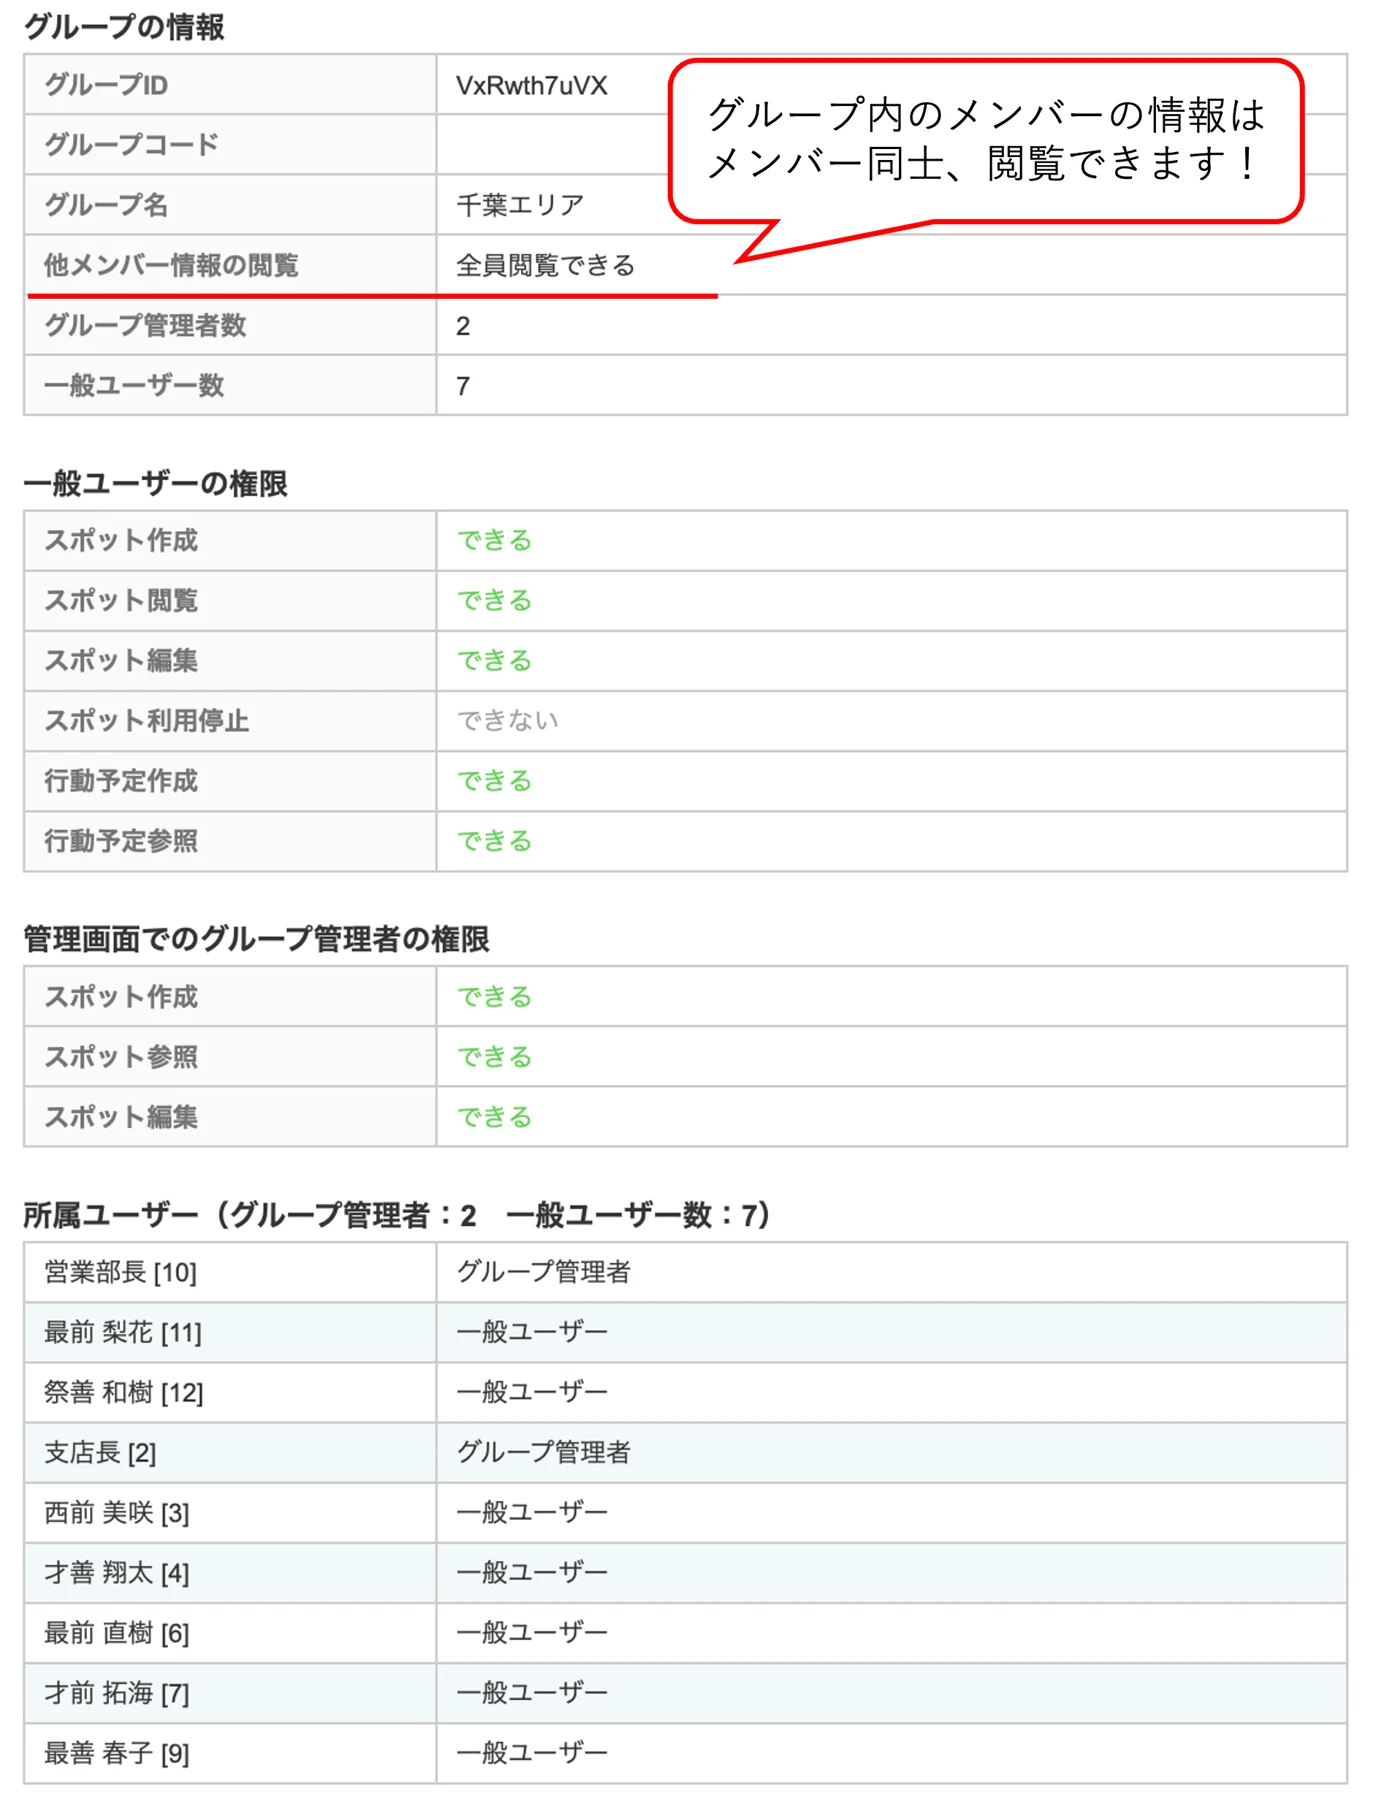Click the red callout about member information
The height and width of the screenshot is (1808, 1376).
tap(986, 140)
